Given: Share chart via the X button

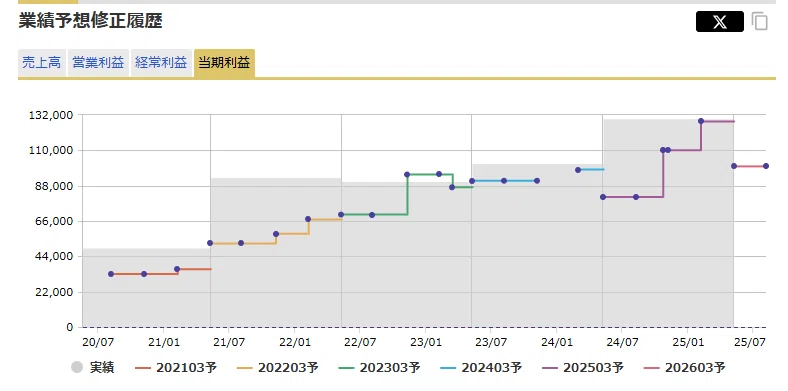Looking at the screenshot, I should point(719,22).
